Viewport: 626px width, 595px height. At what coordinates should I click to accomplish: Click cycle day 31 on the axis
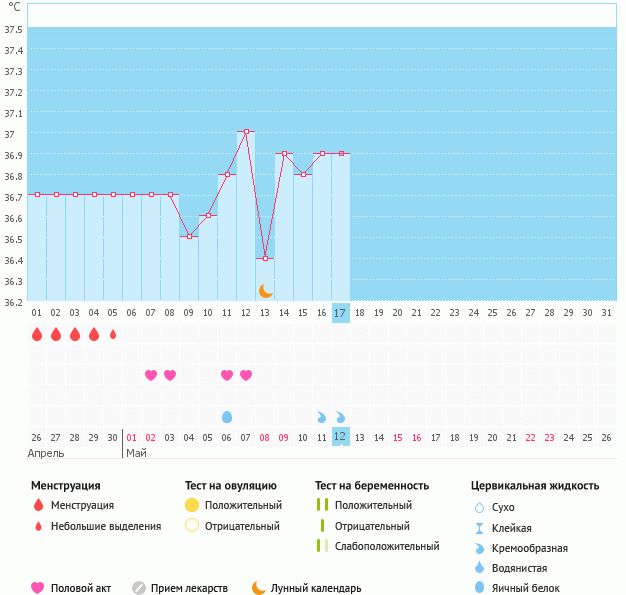(x=606, y=313)
